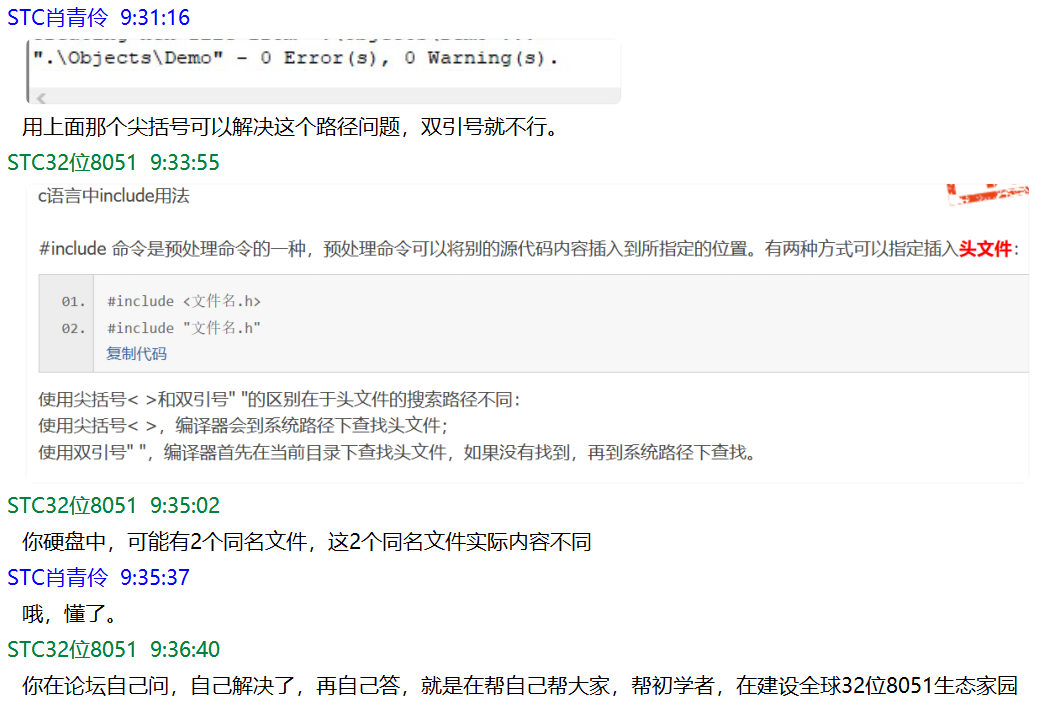Screen dimensions: 1037x707
Task: Click message 你硬盘中，可能有2个同名文件
Action: pos(307,542)
